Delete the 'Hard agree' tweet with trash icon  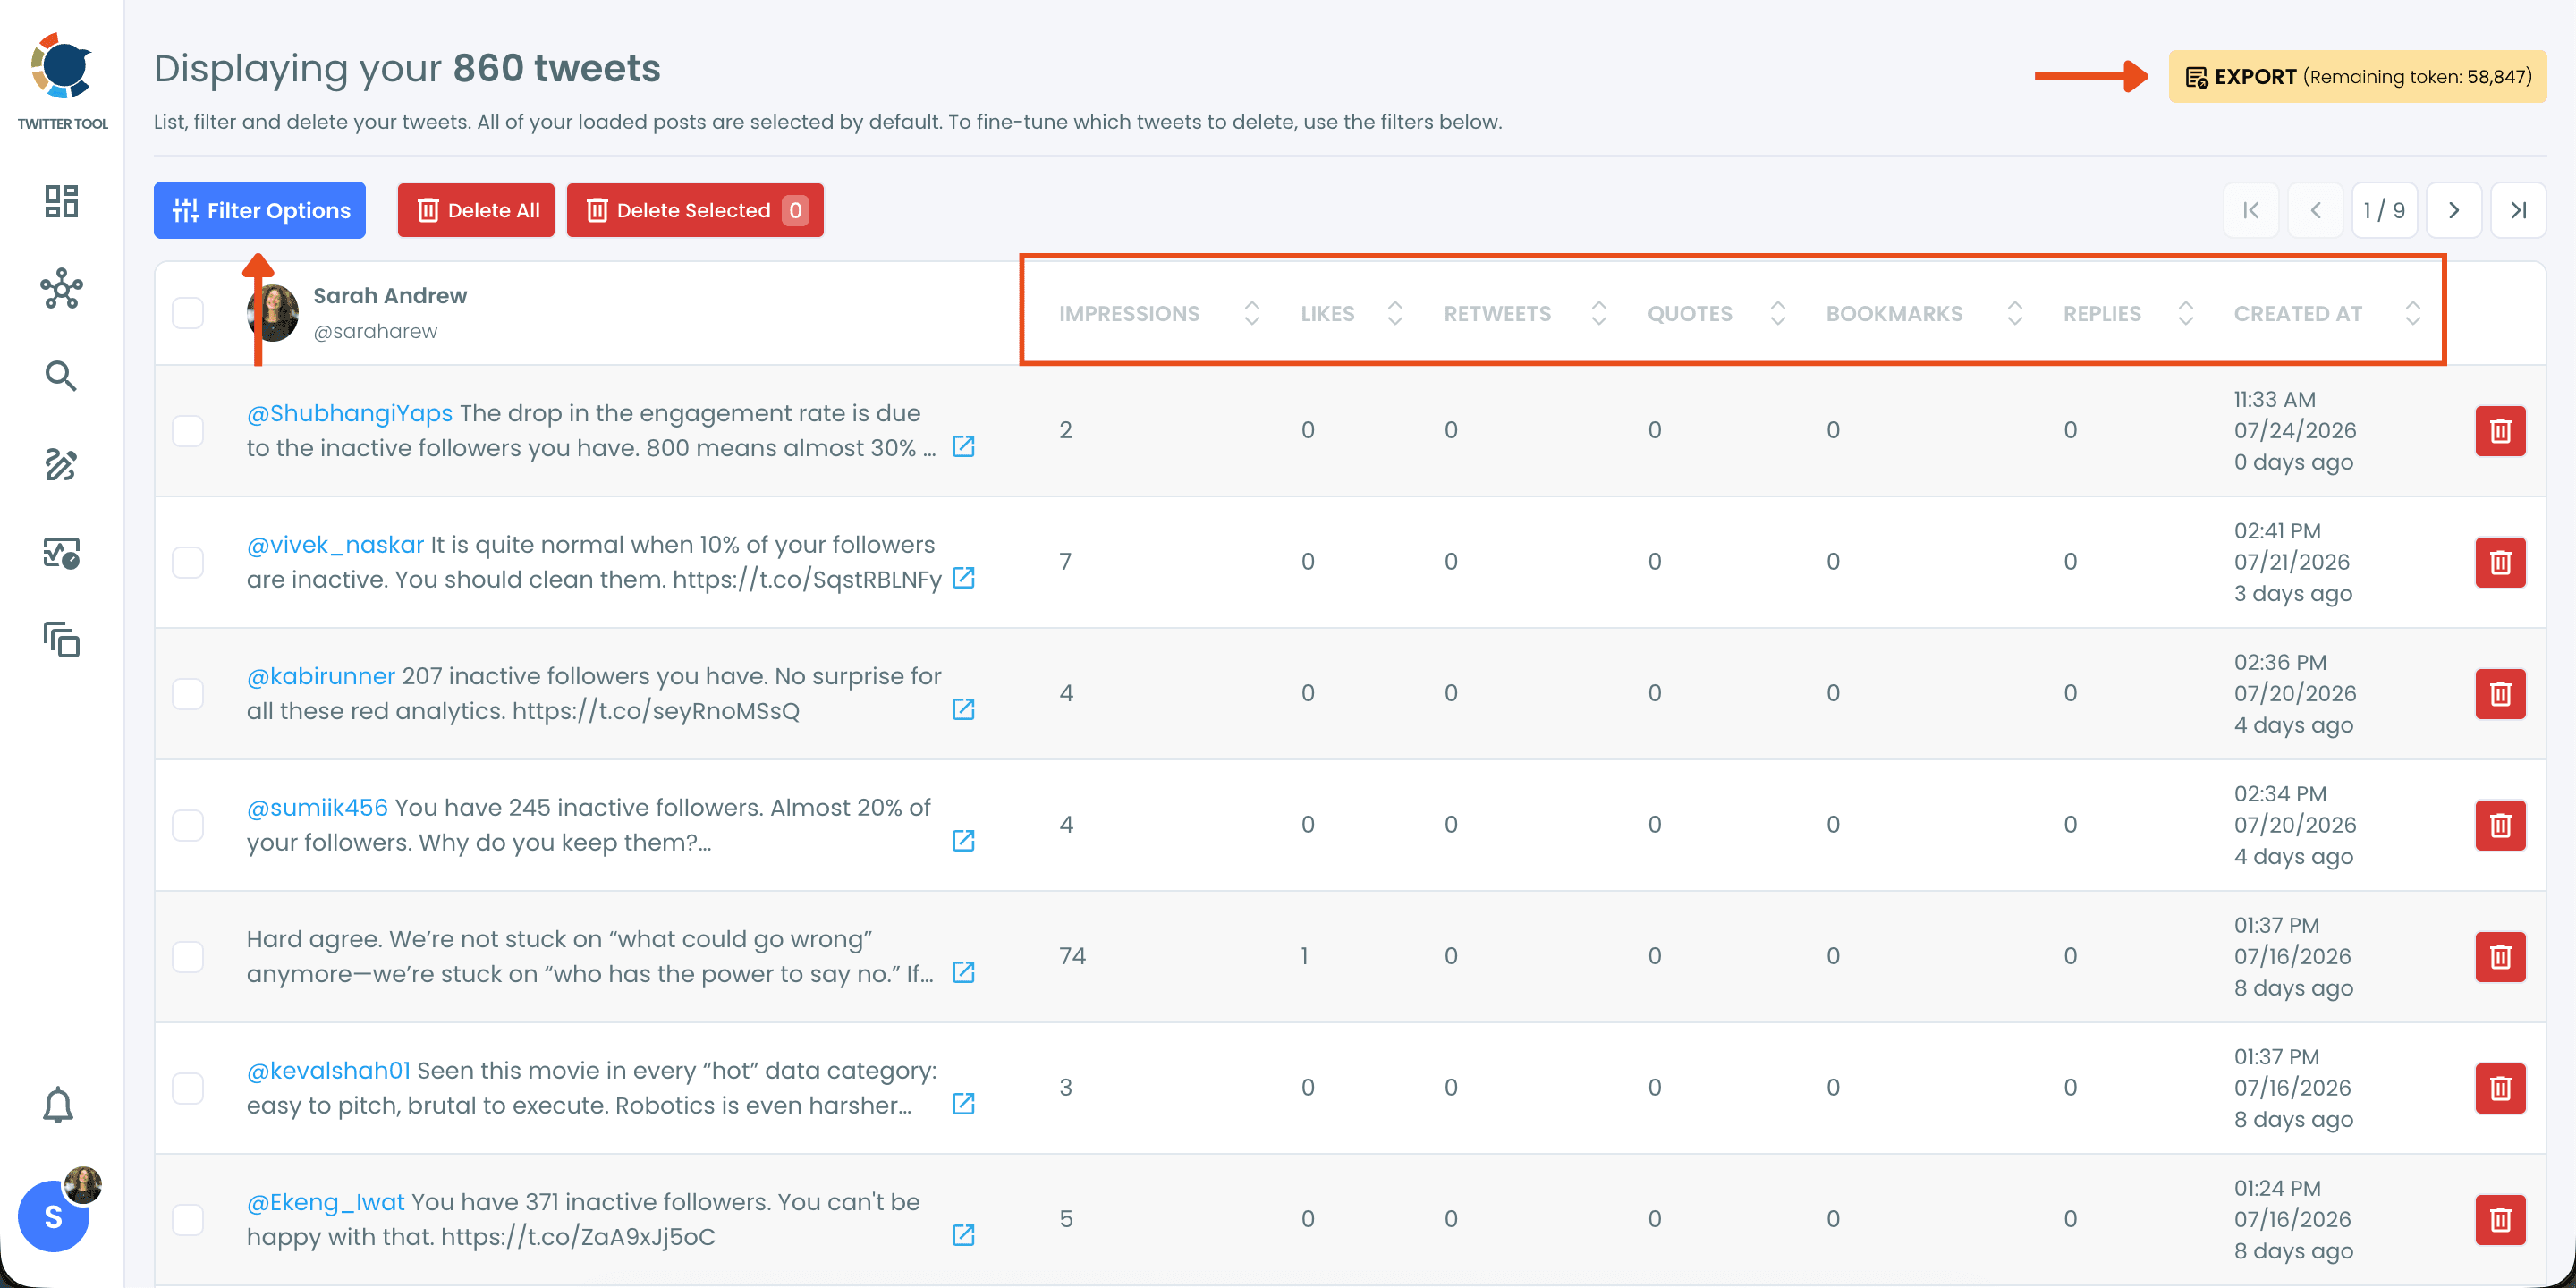2500,957
